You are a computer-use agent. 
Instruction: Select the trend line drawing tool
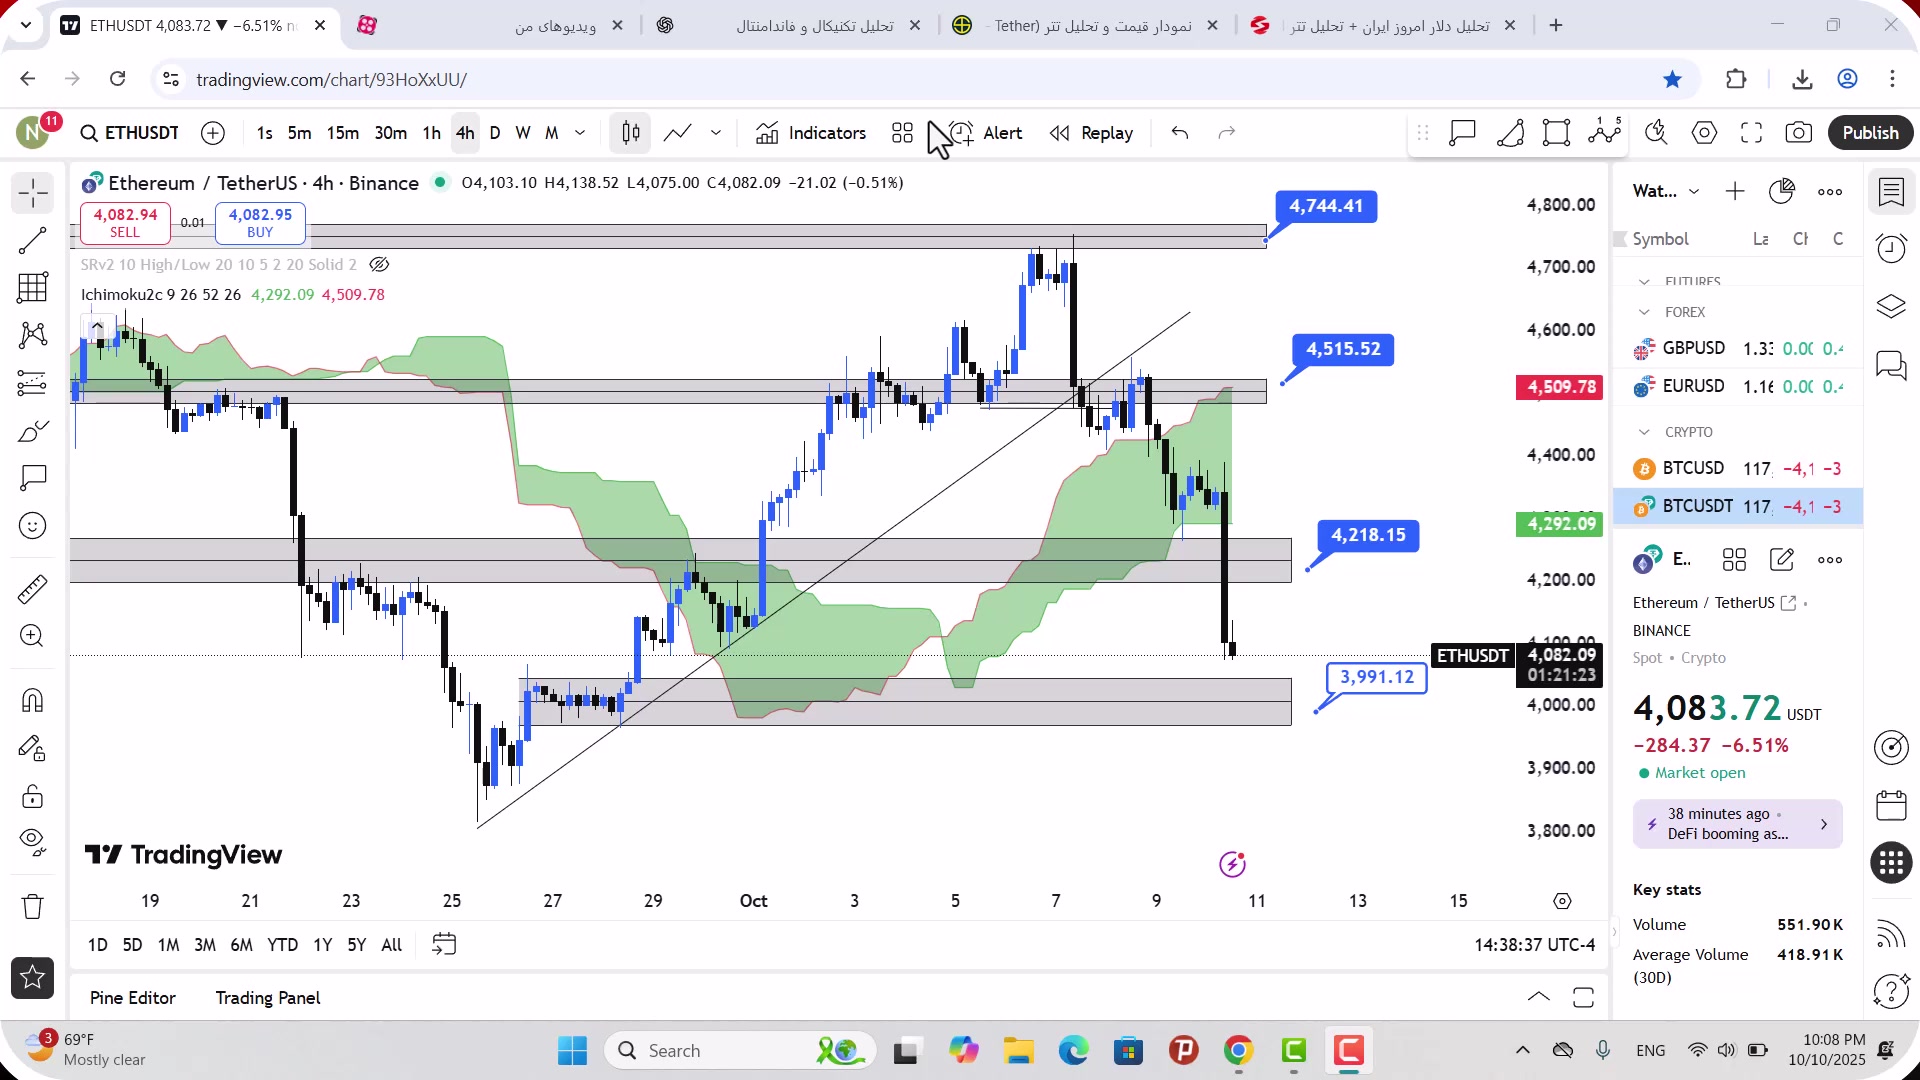click(x=33, y=240)
